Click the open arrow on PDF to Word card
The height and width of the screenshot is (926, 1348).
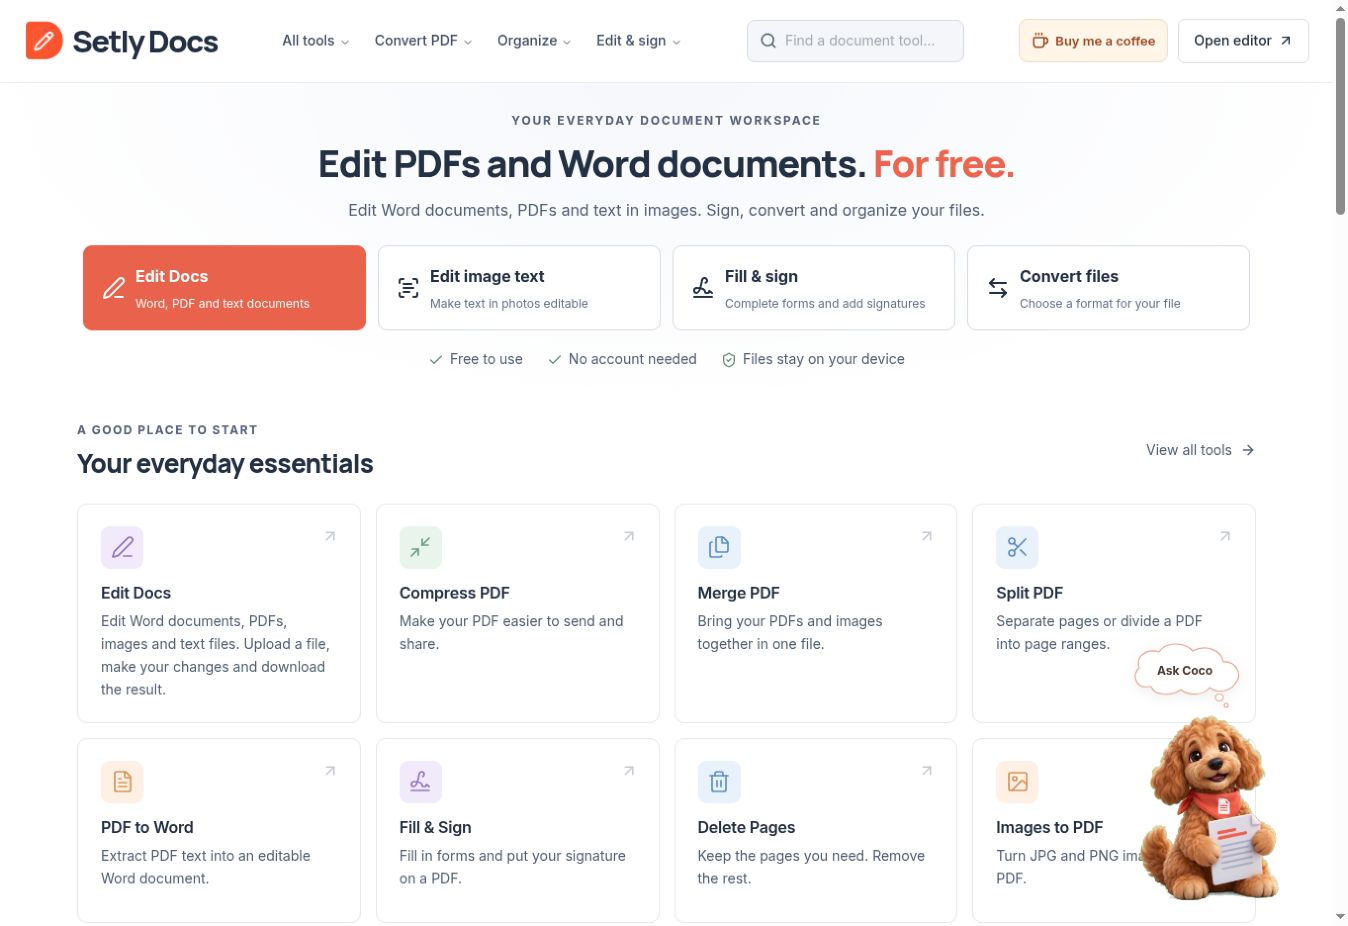click(x=330, y=771)
